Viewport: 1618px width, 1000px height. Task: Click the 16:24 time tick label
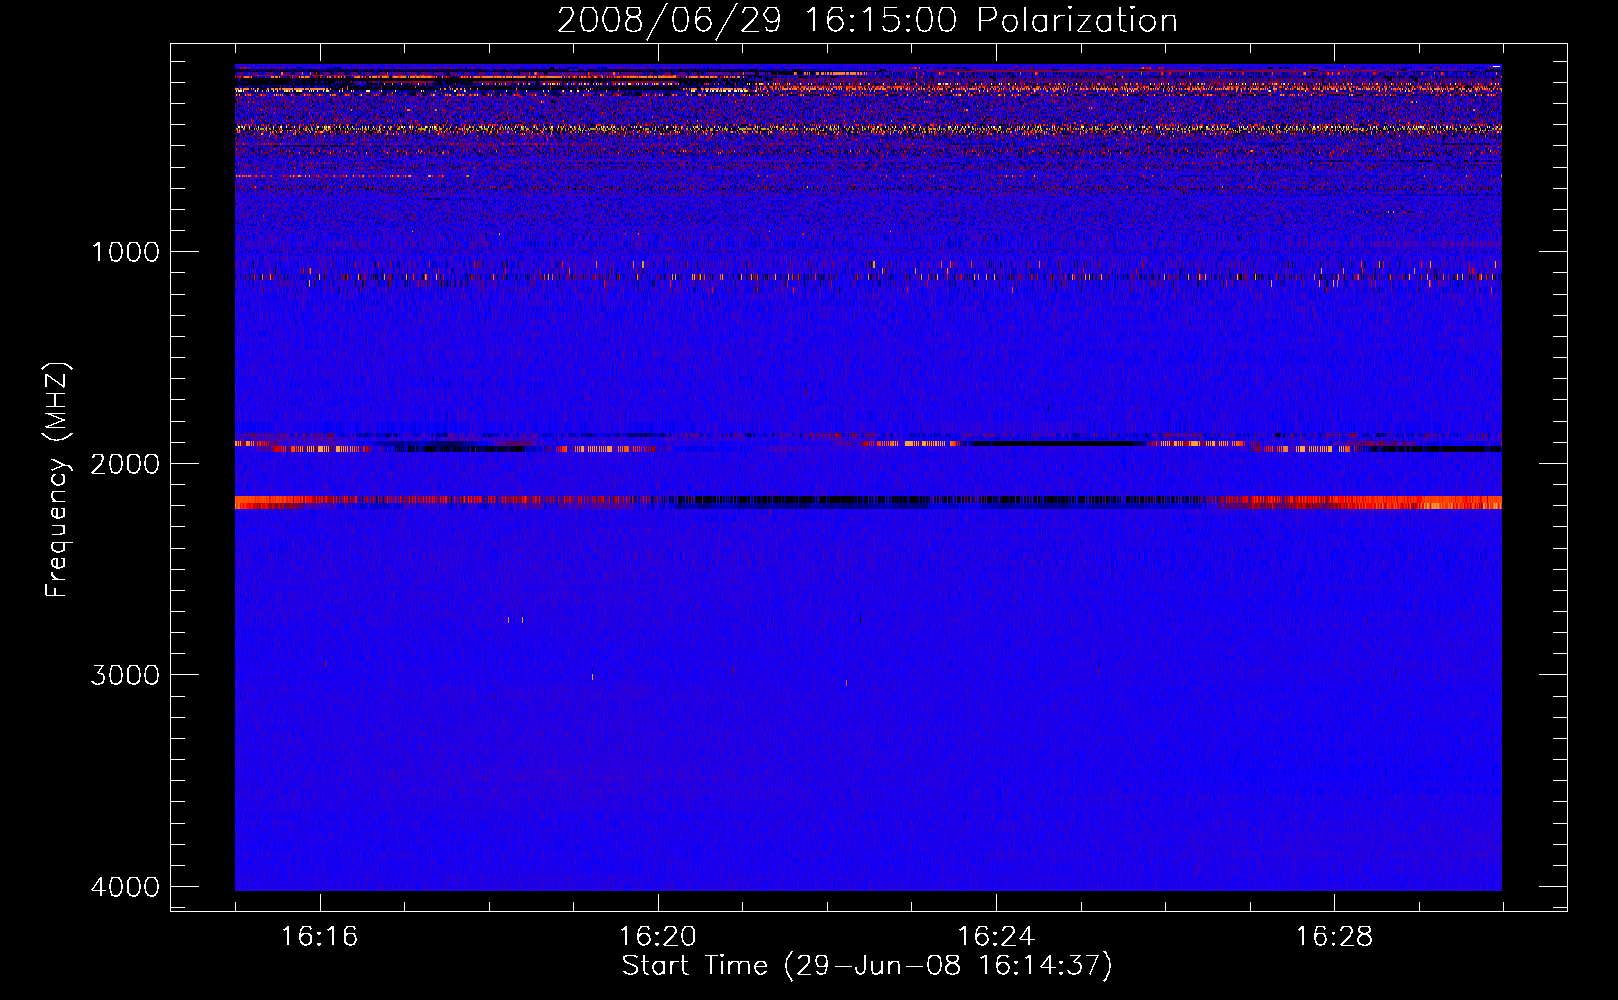[996, 937]
